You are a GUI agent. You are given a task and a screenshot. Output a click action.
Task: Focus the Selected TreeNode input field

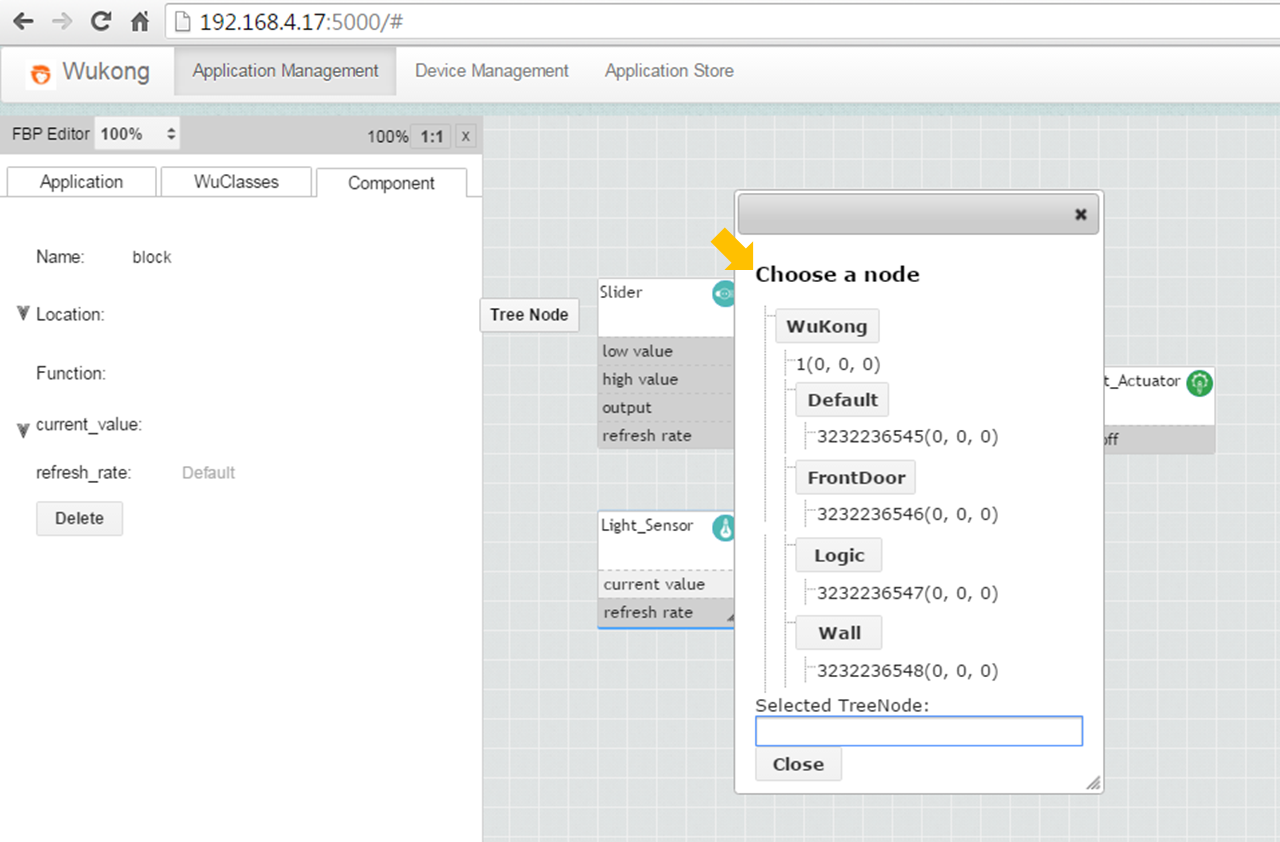coord(919,731)
